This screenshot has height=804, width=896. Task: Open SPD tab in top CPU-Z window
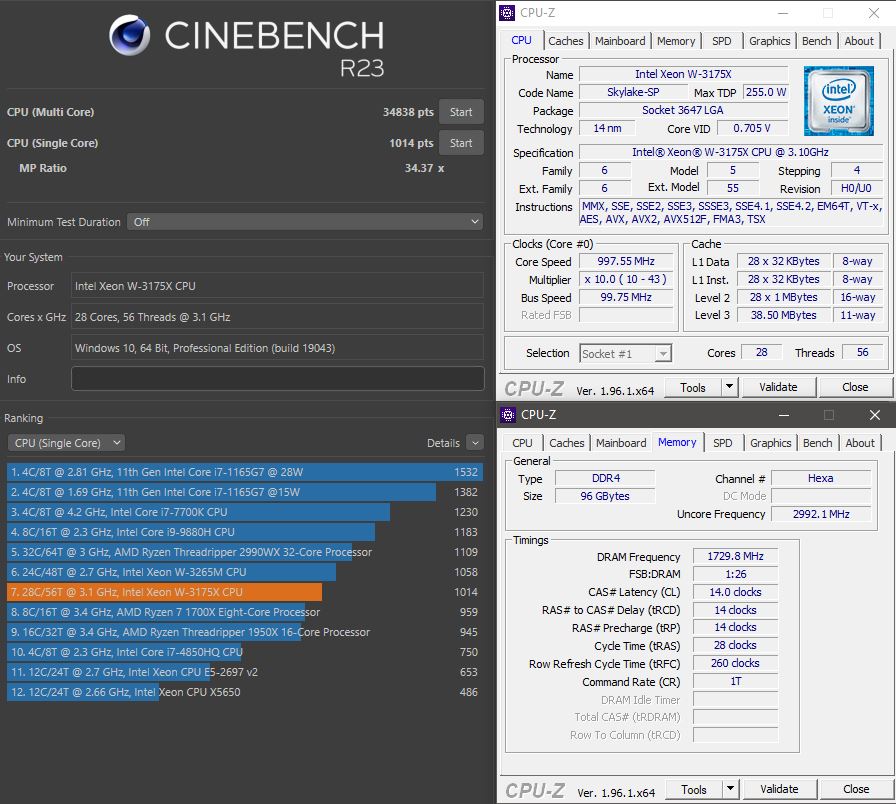(x=722, y=41)
